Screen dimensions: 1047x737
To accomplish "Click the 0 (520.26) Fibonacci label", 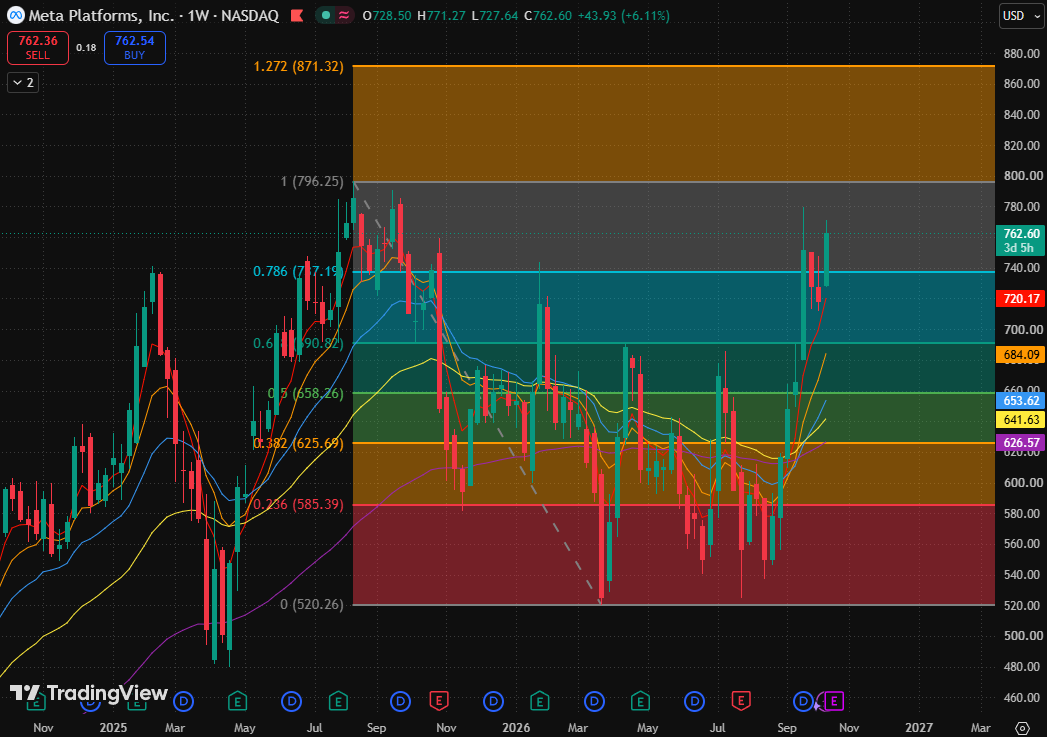I will pyautogui.click(x=312, y=604).
